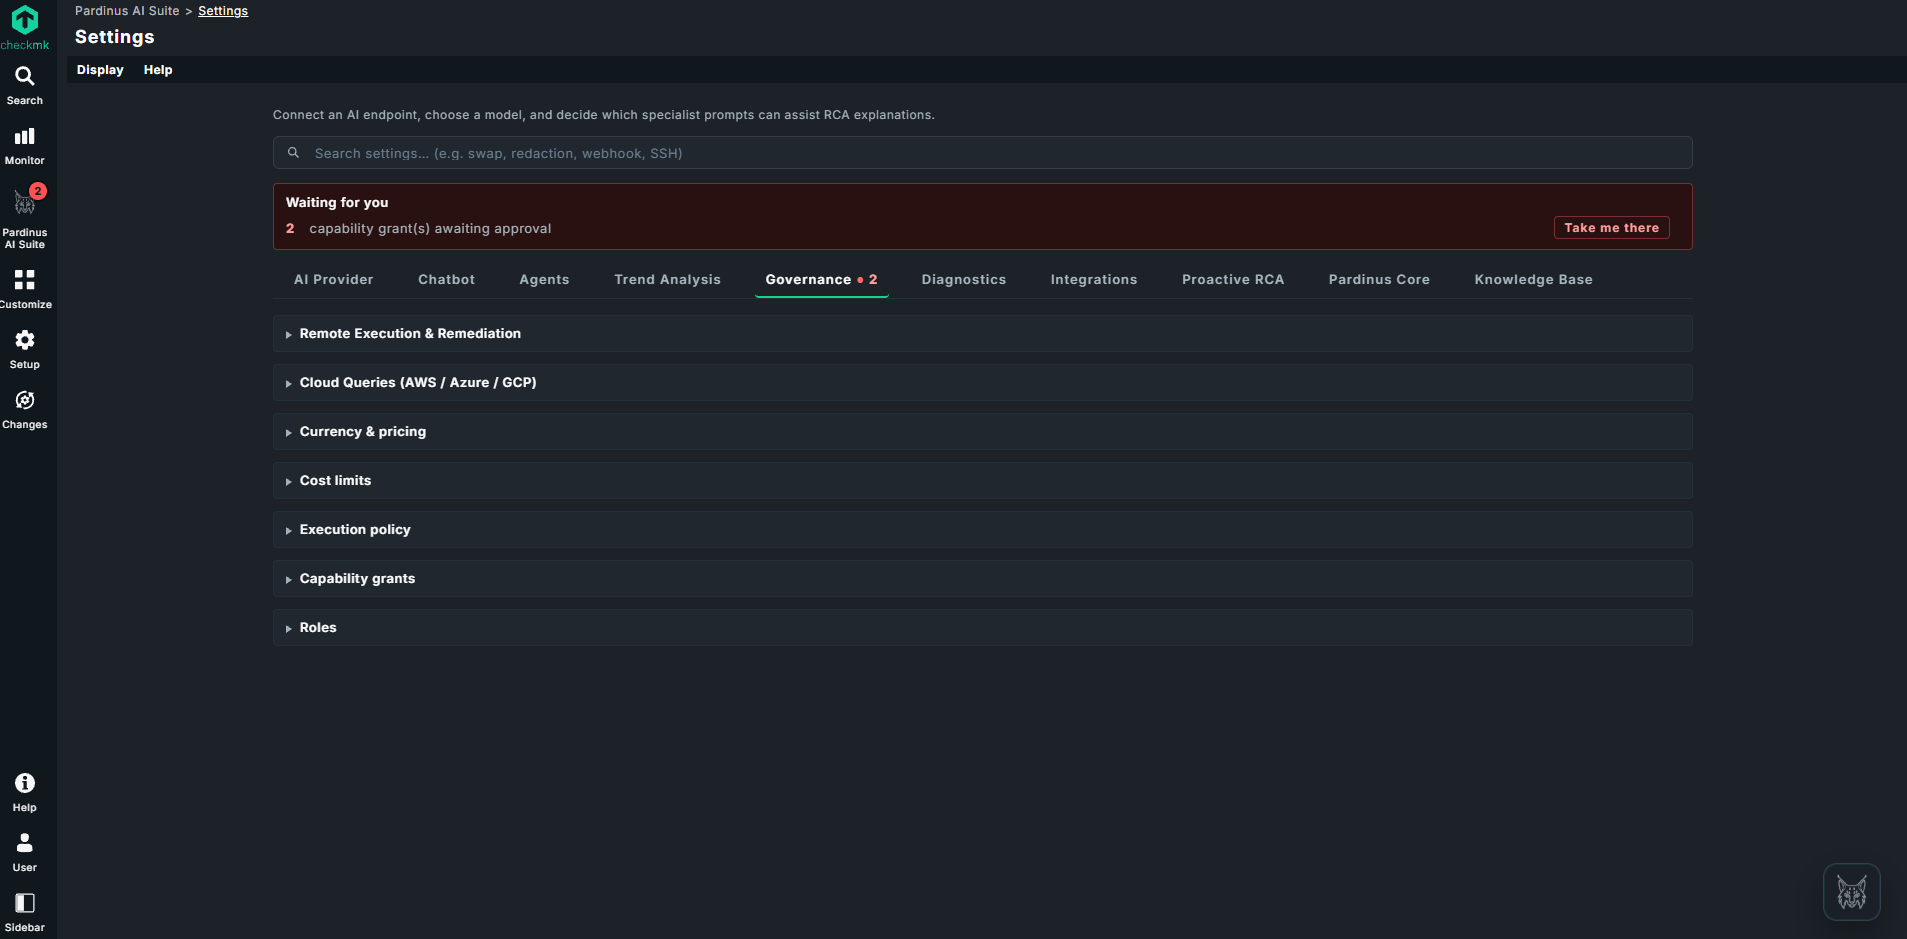Open the Display menu

coord(100,70)
